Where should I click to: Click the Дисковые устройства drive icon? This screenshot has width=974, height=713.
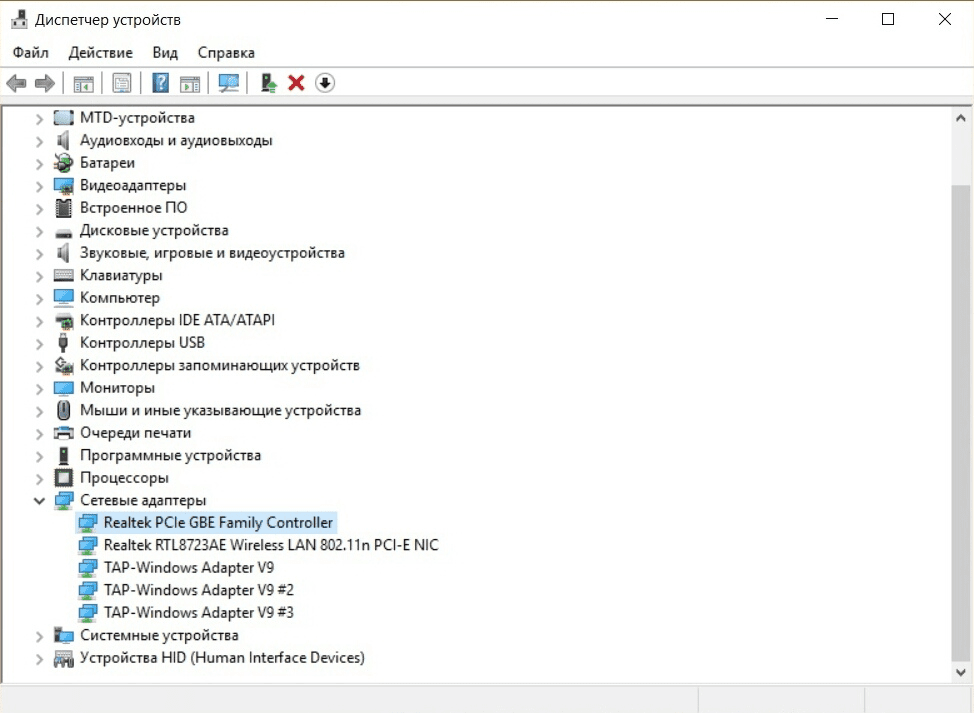63,233
